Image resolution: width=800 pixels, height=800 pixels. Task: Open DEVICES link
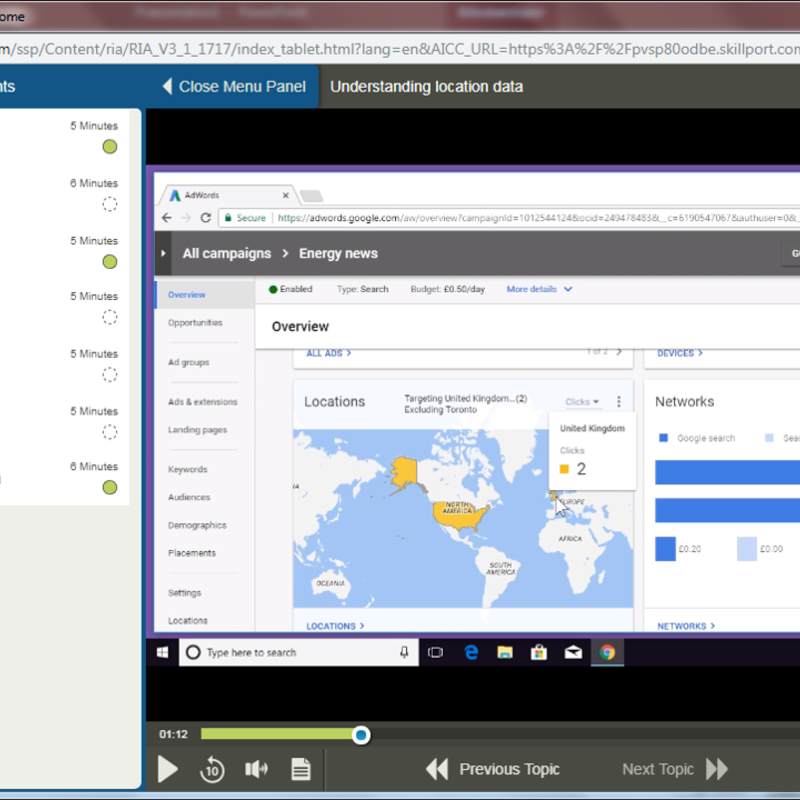(680, 353)
